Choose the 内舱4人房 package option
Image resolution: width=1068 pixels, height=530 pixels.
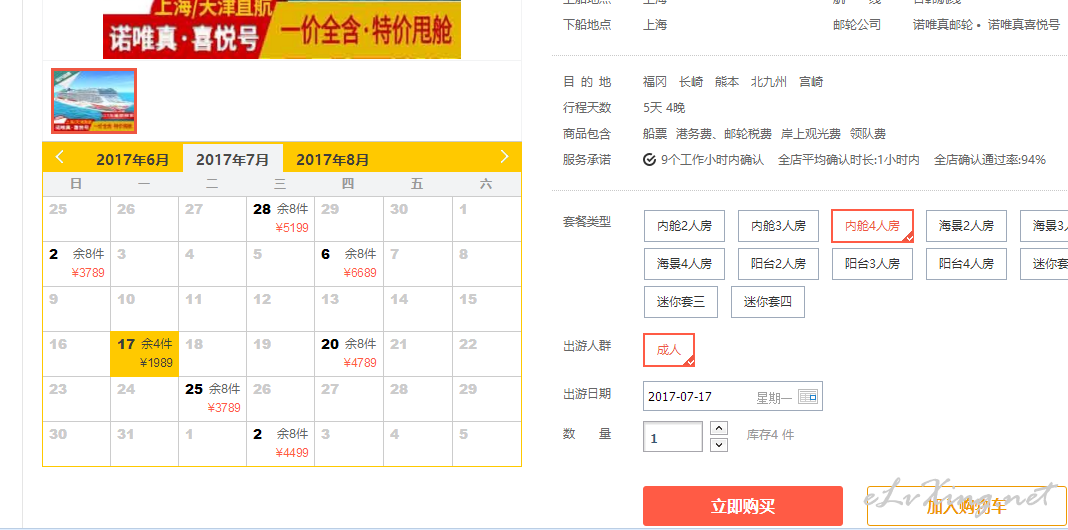(x=873, y=226)
